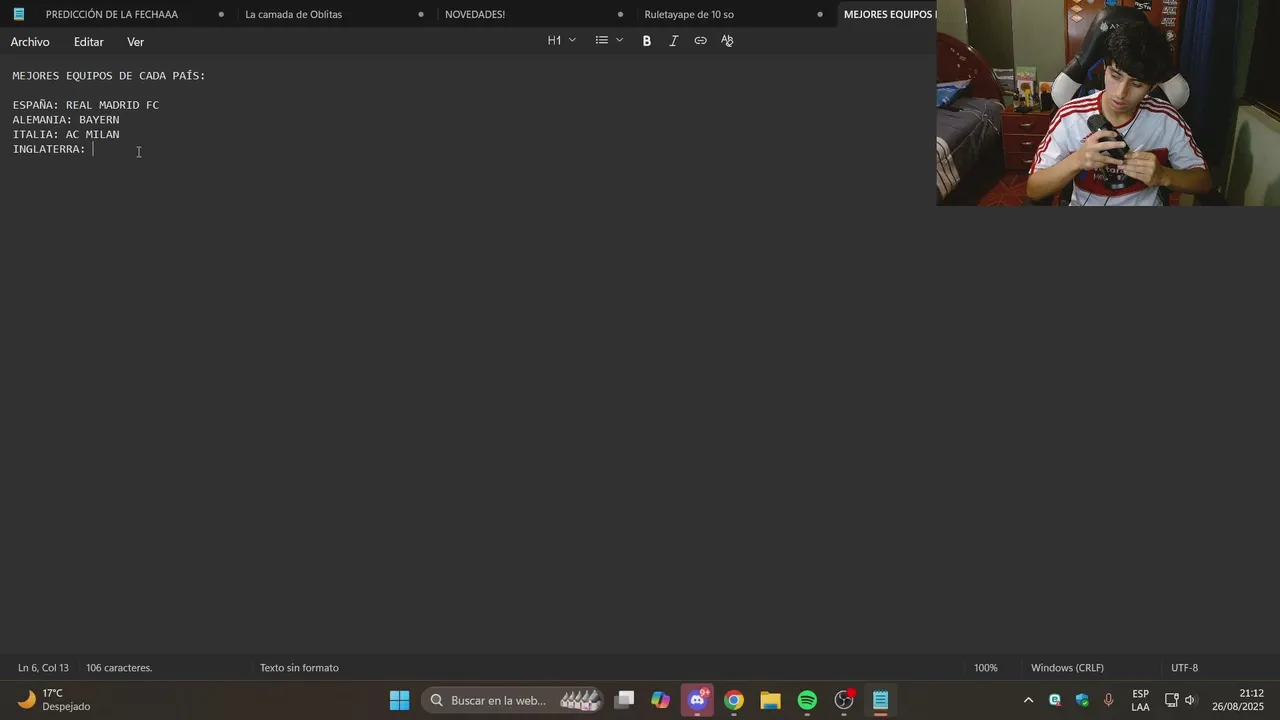Clear formatting with the Ab eraser icon
Image resolution: width=1280 pixels, height=720 pixels.
(x=727, y=41)
